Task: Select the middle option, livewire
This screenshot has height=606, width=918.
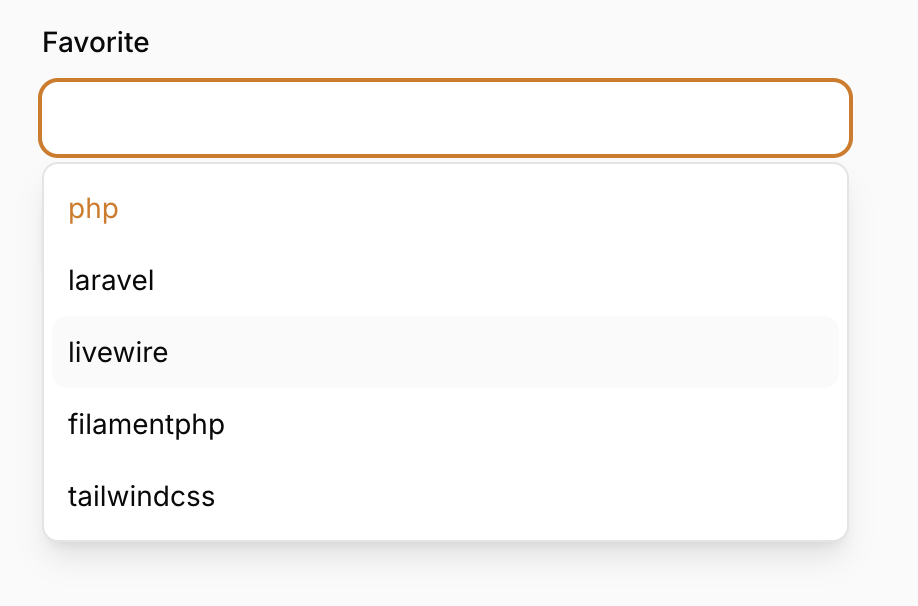Action: point(118,352)
